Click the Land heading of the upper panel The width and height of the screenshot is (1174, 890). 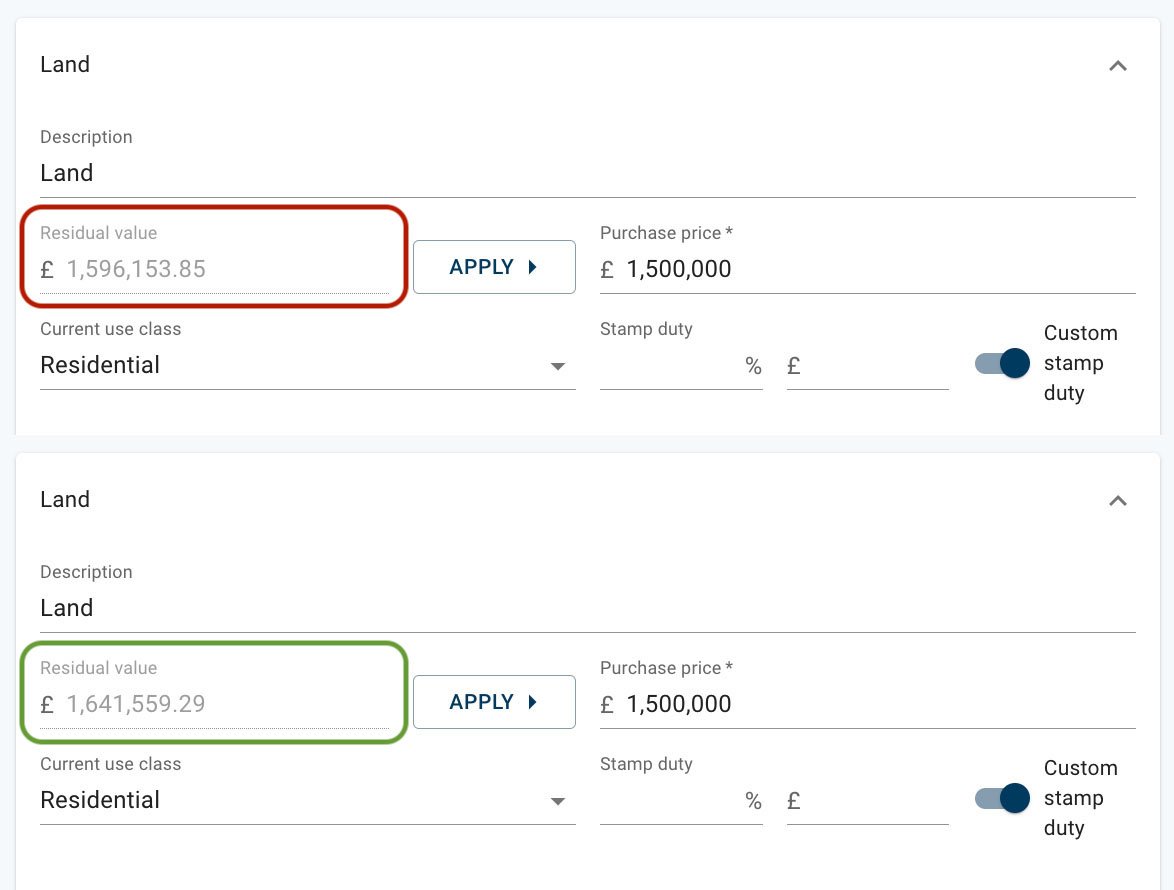[x=65, y=65]
